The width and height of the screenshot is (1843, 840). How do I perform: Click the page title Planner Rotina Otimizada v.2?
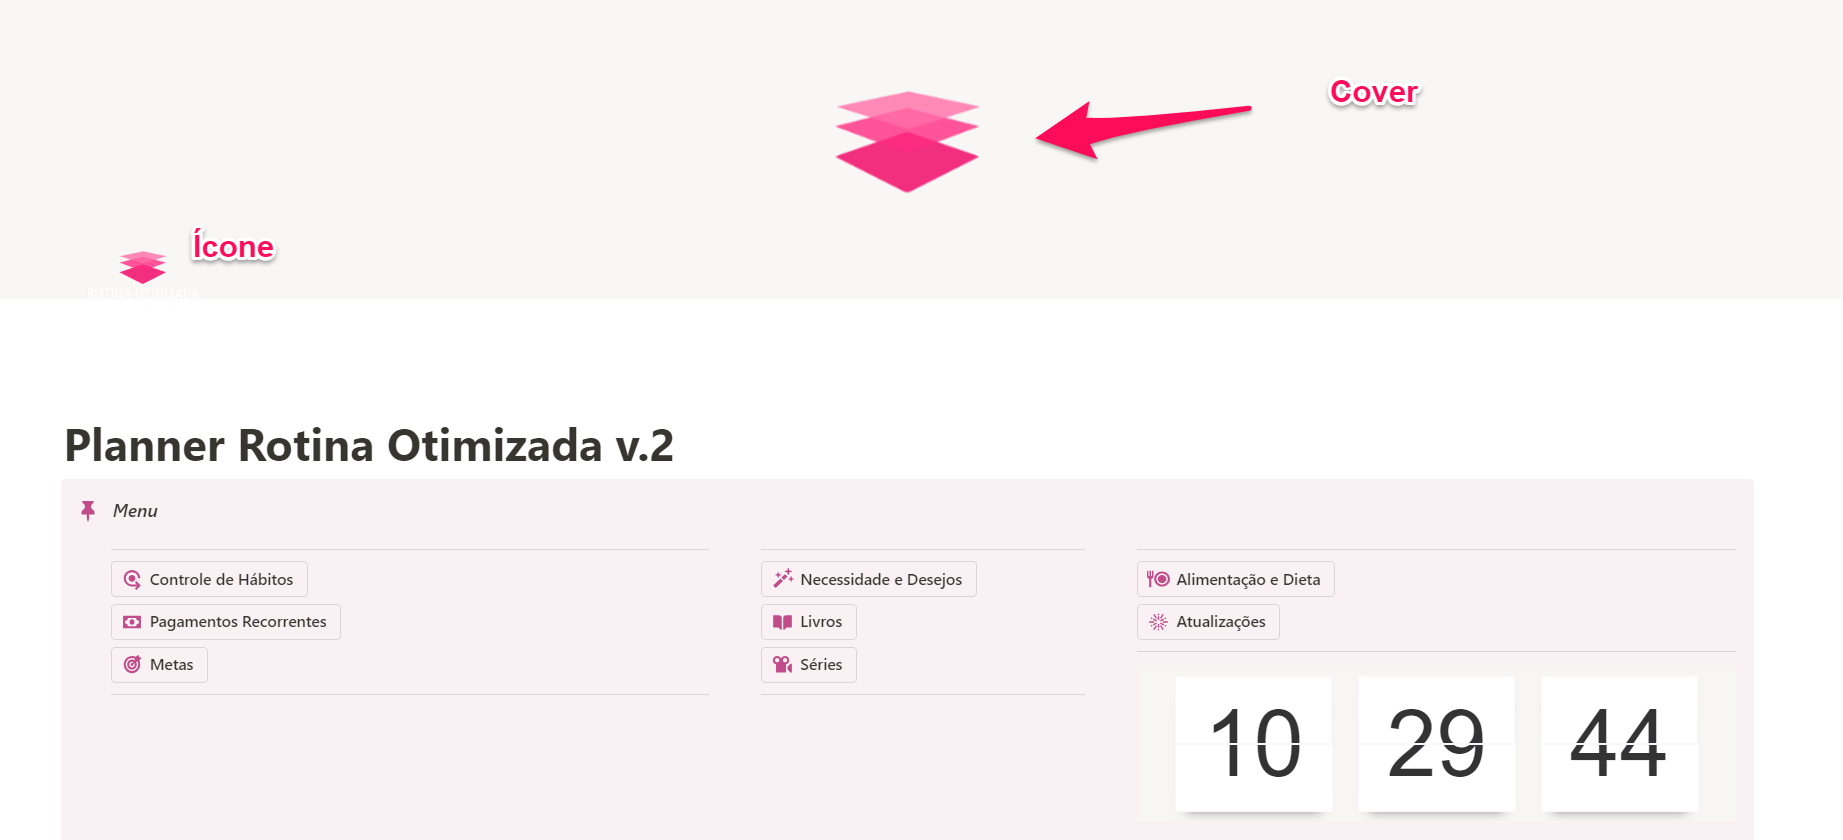(x=368, y=447)
